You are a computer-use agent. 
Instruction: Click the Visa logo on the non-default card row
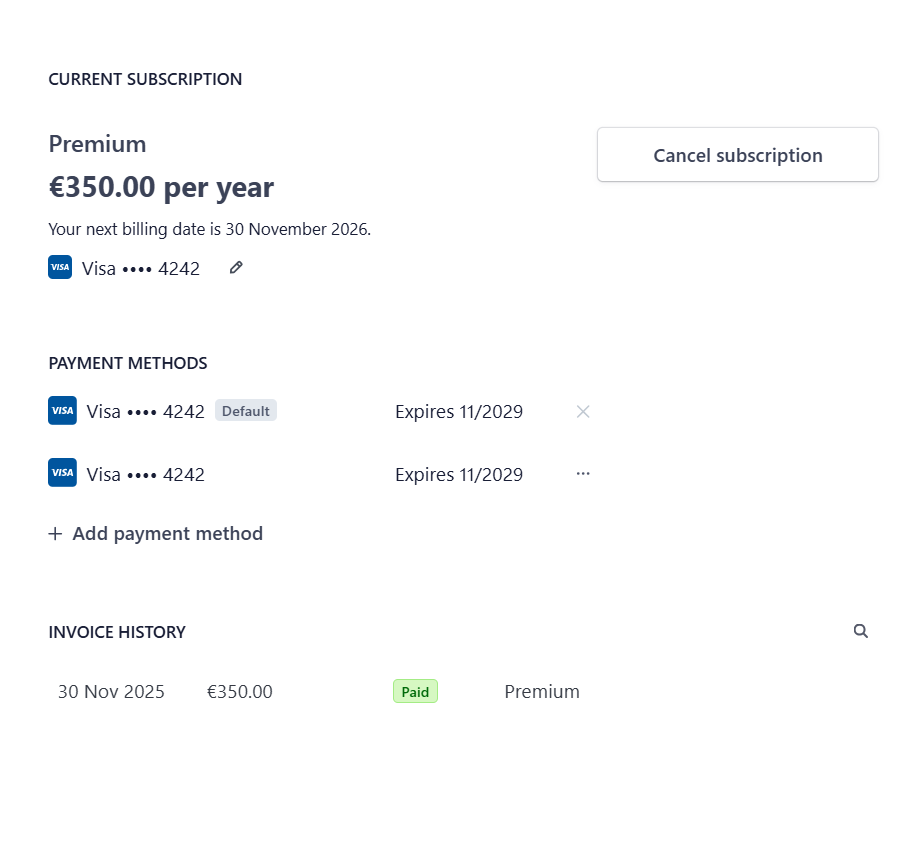[62, 473]
